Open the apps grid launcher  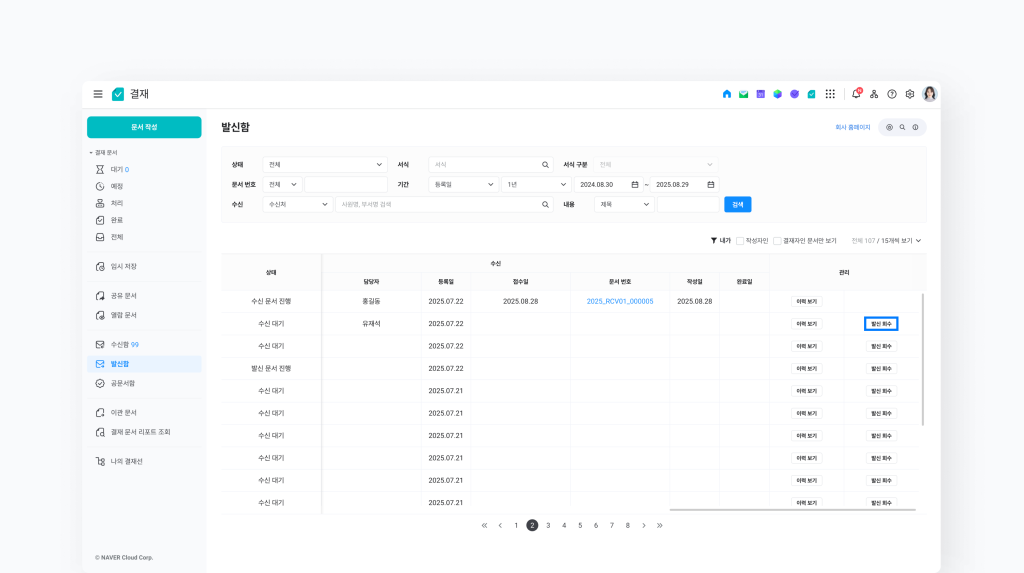click(x=830, y=94)
